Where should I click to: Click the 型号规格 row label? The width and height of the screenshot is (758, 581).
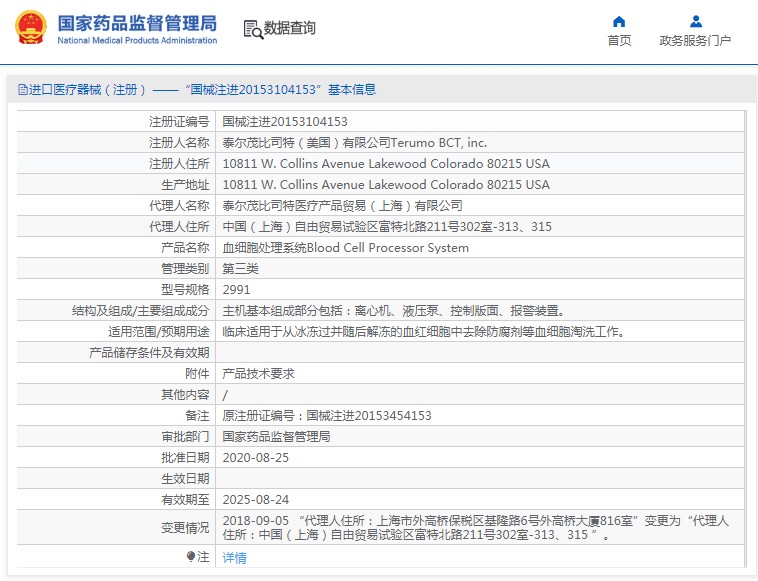coord(185,290)
